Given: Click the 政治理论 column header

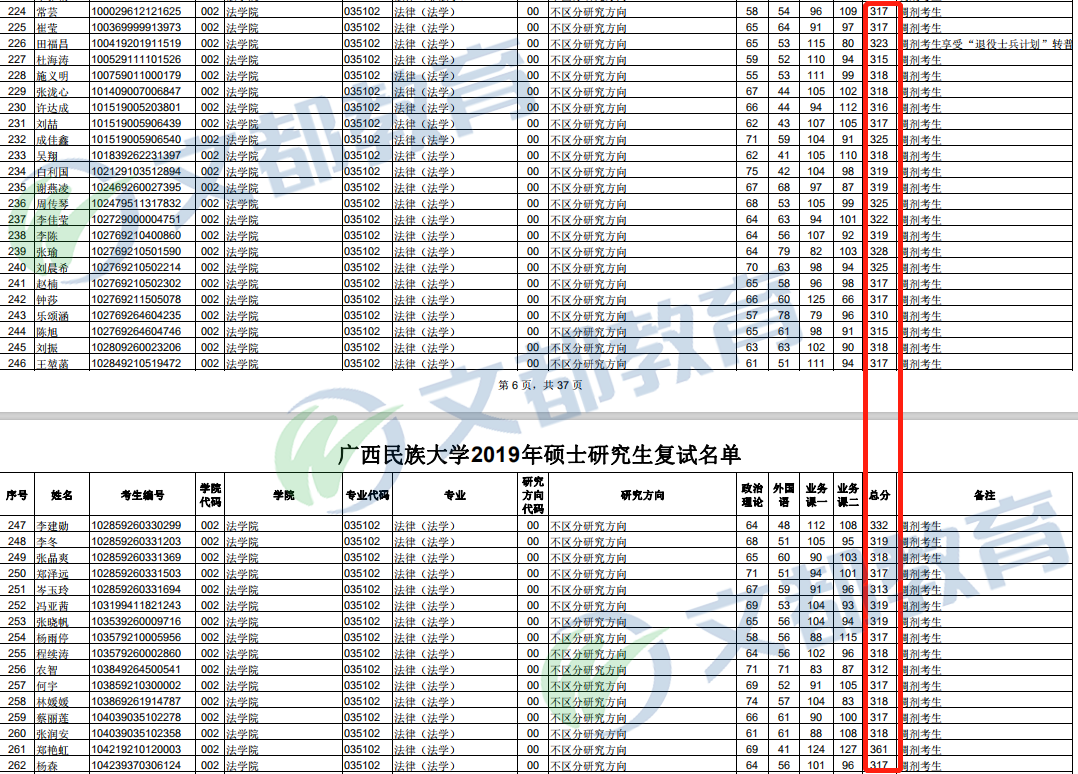Looking at the screenshot, I should click(x=752, y=495).
